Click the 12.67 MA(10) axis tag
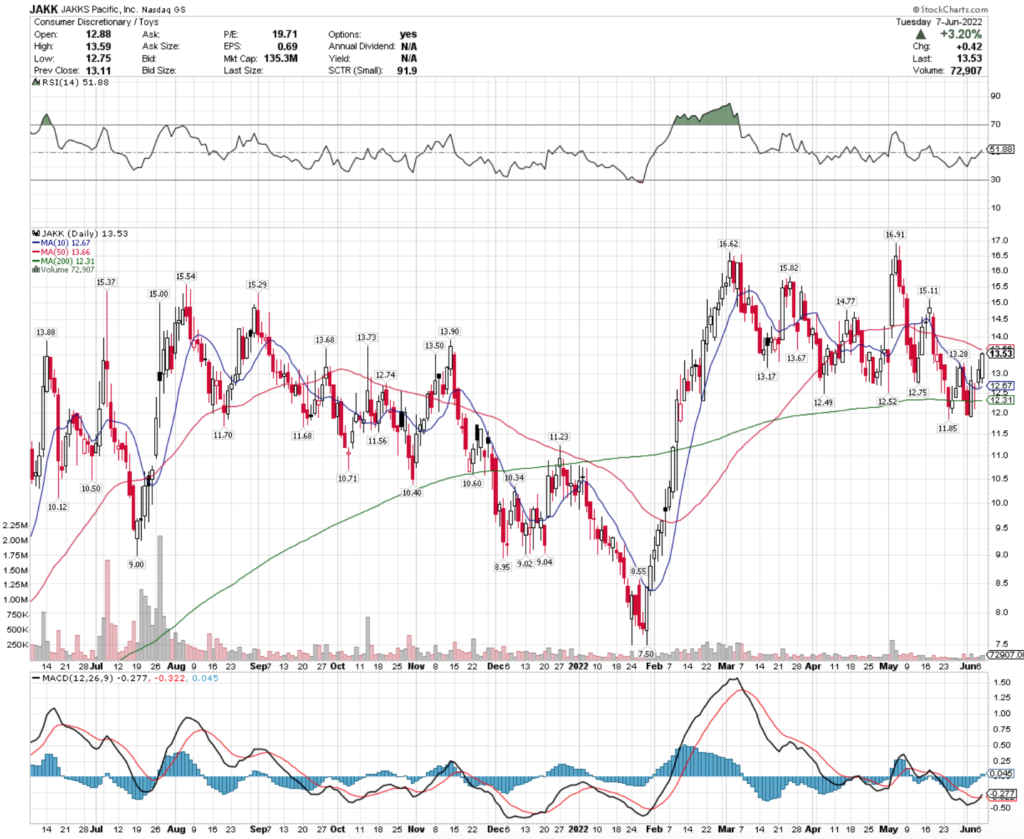The width and height of the screenshot is (1024, 839). click(x=1001, y=386)
